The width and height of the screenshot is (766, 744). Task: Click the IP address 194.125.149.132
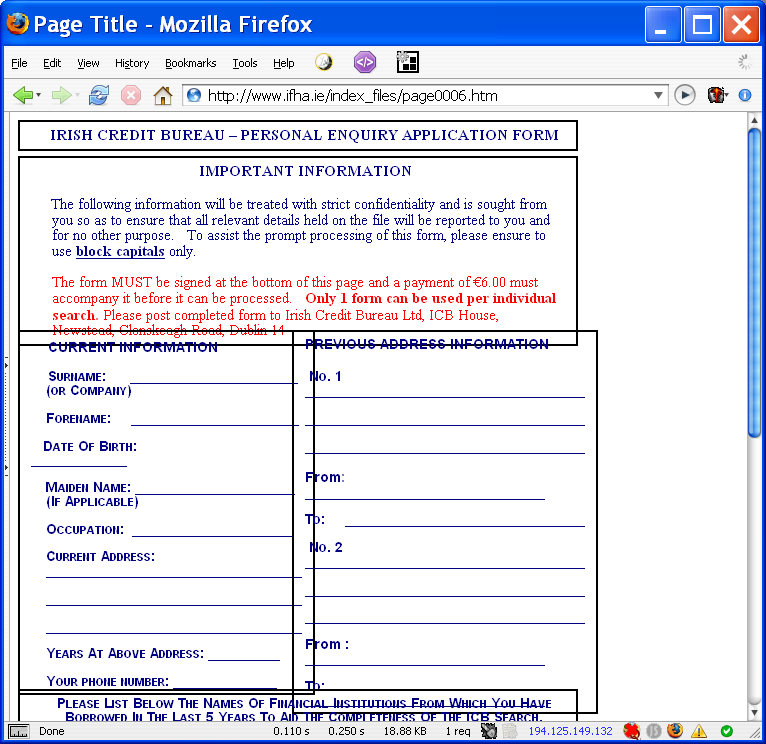pyautogui.click(x=570, y=731)
